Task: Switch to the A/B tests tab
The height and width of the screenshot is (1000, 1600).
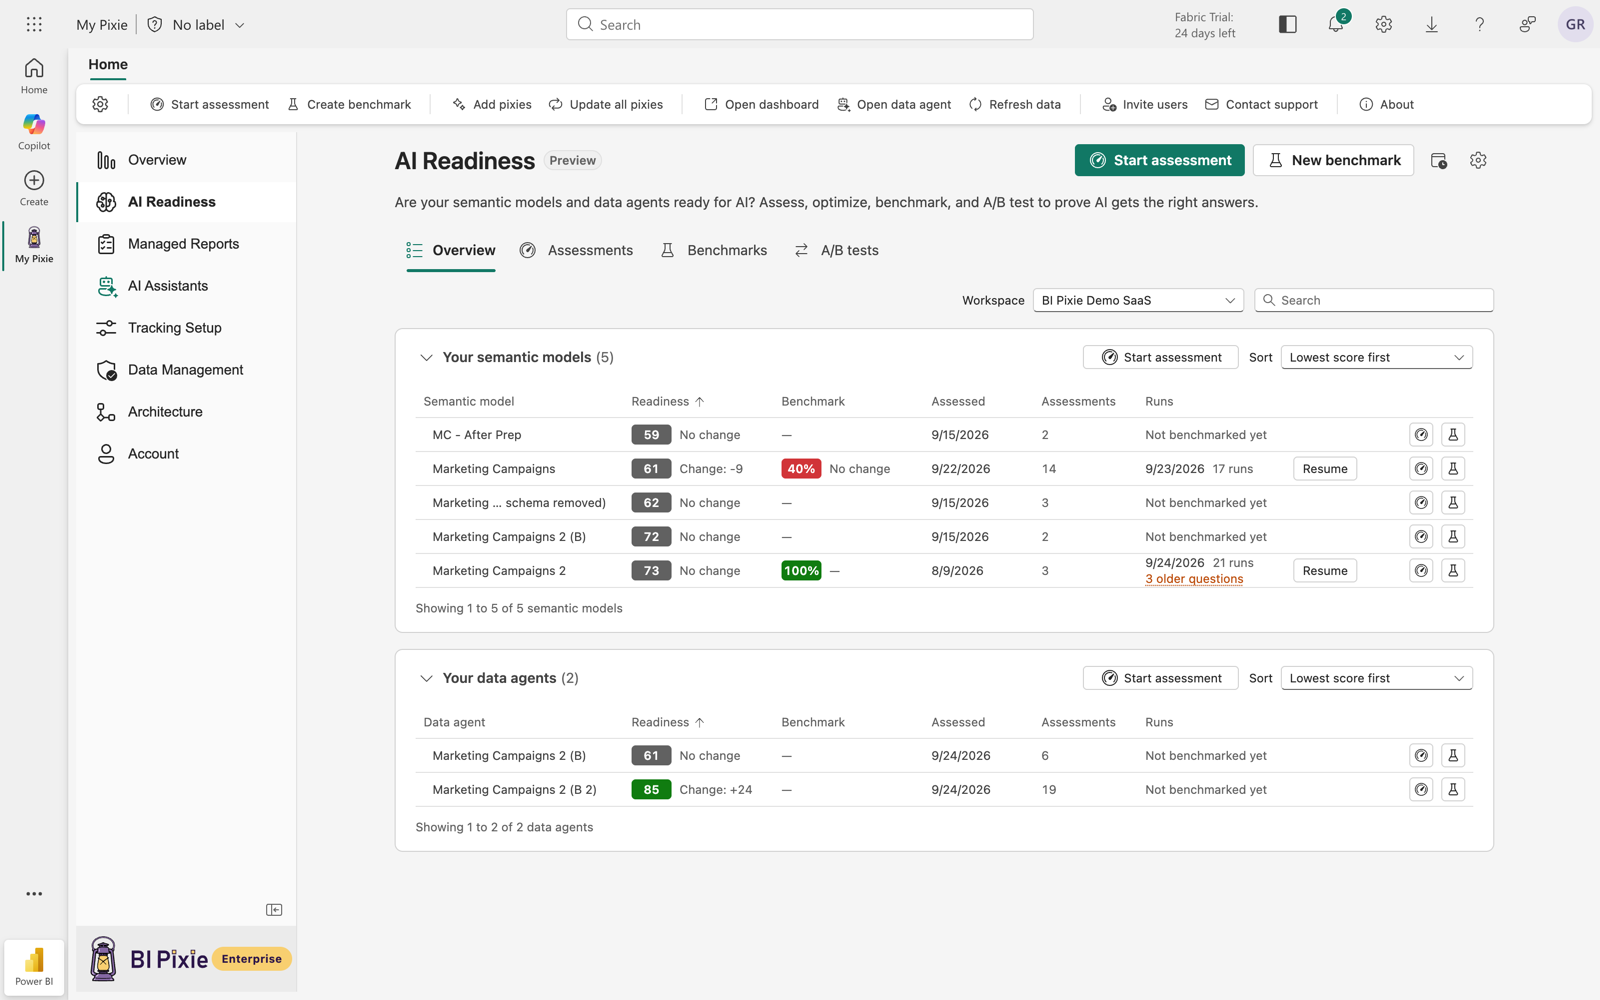Action: pyautogui.click(x=836, y=250)
